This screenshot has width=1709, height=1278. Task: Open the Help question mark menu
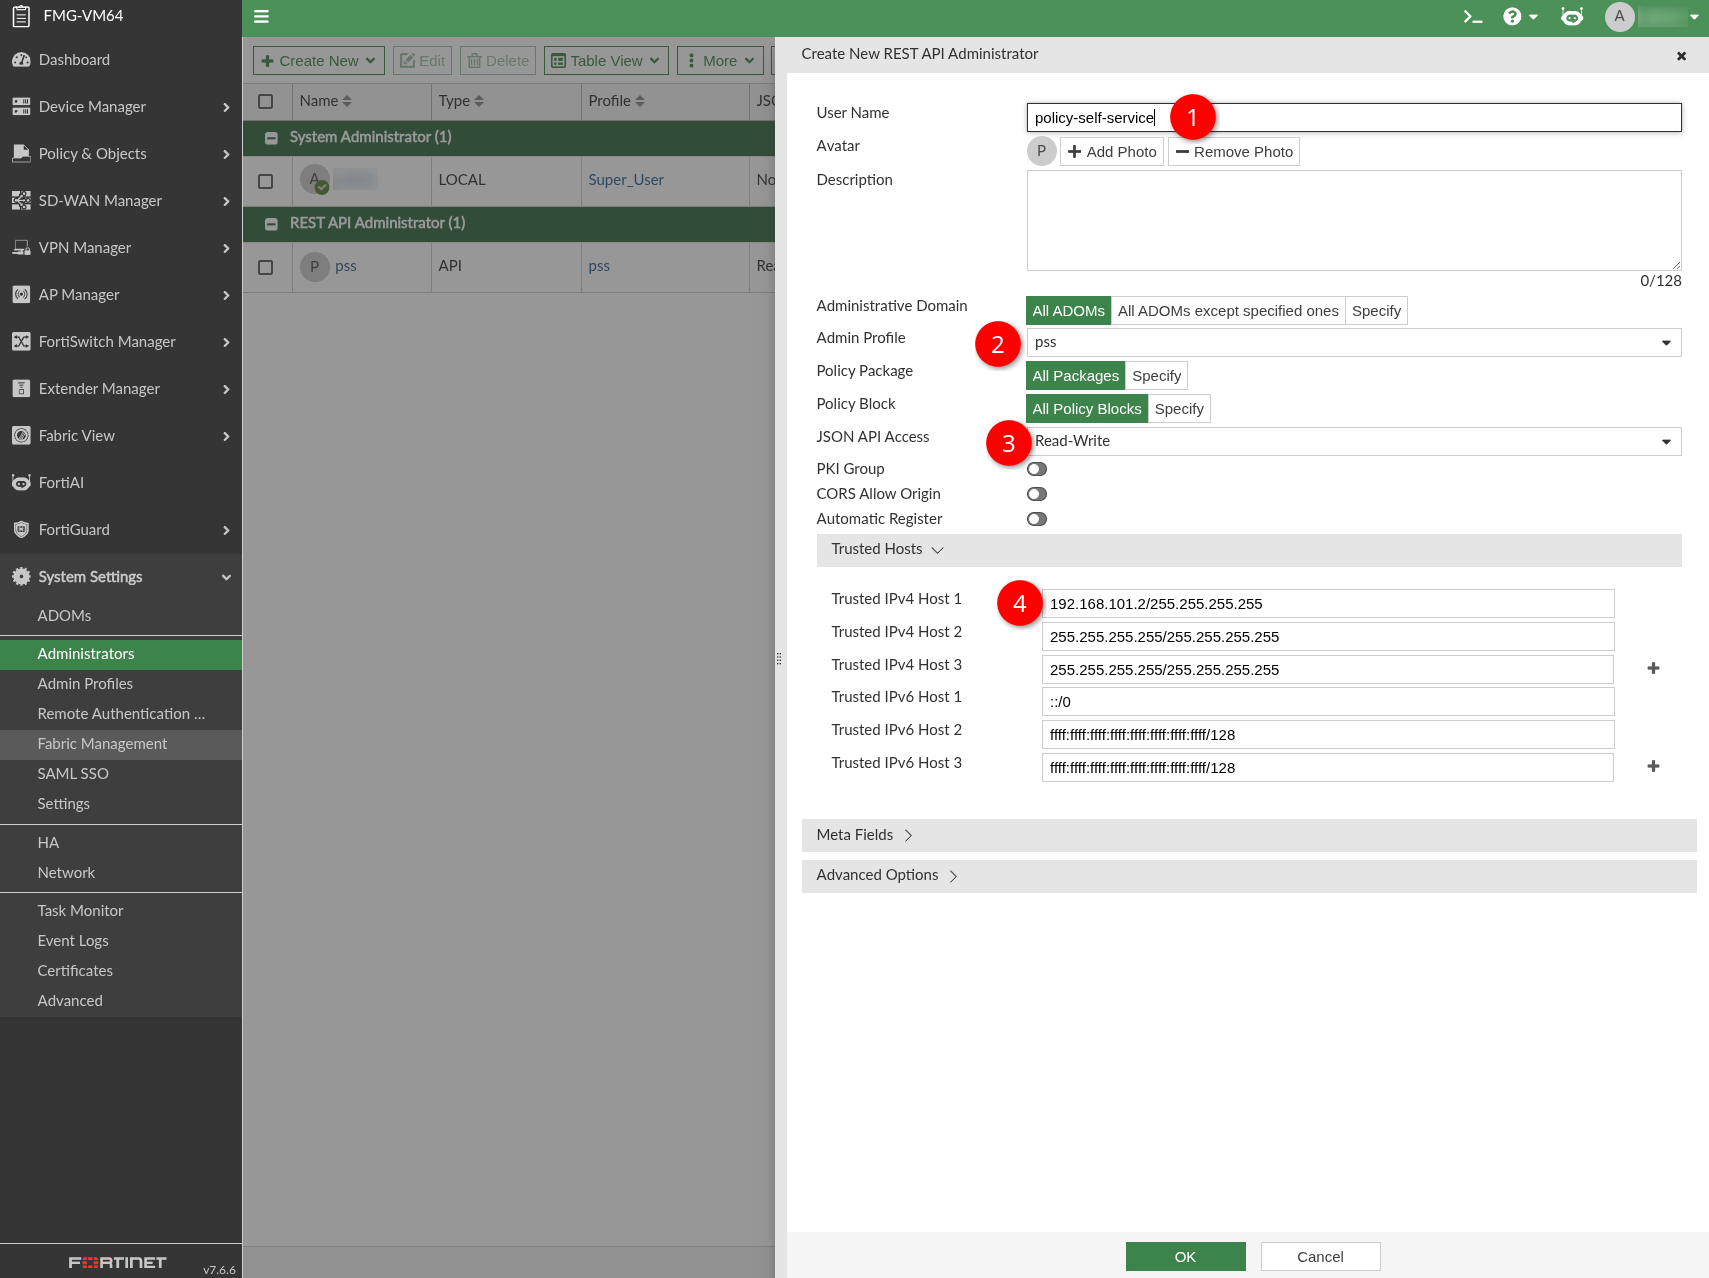click(1520, 17)
